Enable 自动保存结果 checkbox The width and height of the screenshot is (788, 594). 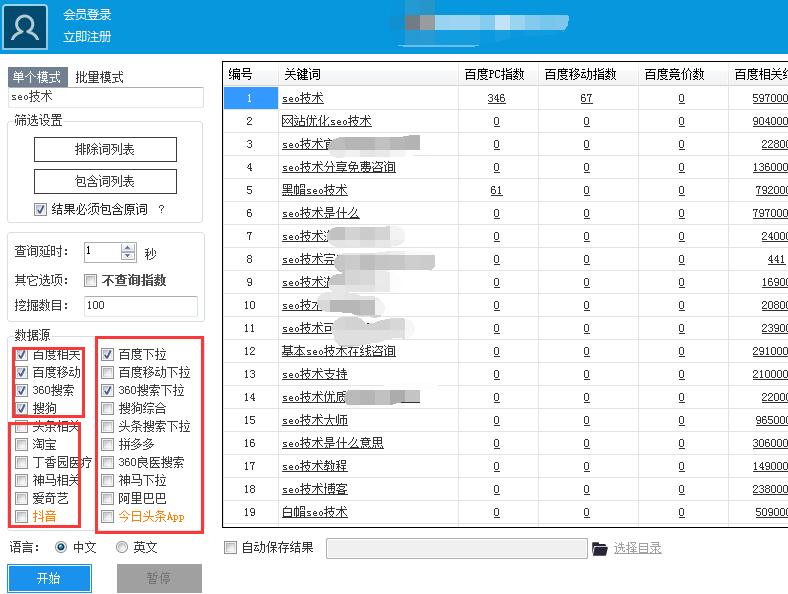(230, 548)
